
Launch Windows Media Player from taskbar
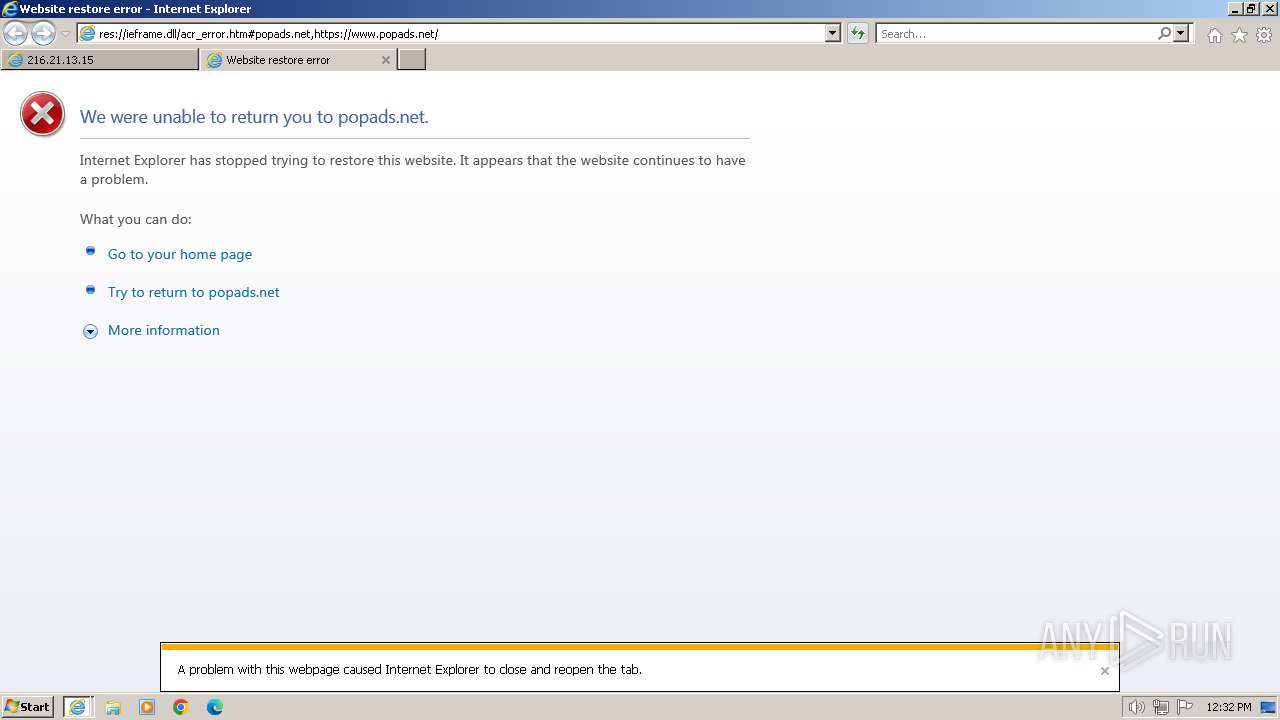pyautogui.click(x=147, y=707)
